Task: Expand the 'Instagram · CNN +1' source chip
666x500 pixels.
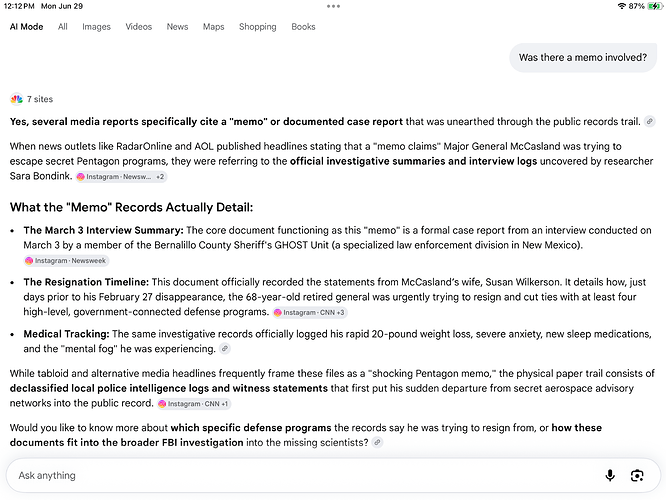Action: (194, 404)
